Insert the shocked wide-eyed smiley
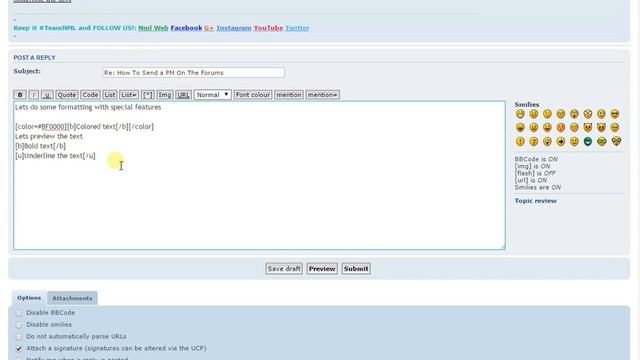 (x=588, y=114)
